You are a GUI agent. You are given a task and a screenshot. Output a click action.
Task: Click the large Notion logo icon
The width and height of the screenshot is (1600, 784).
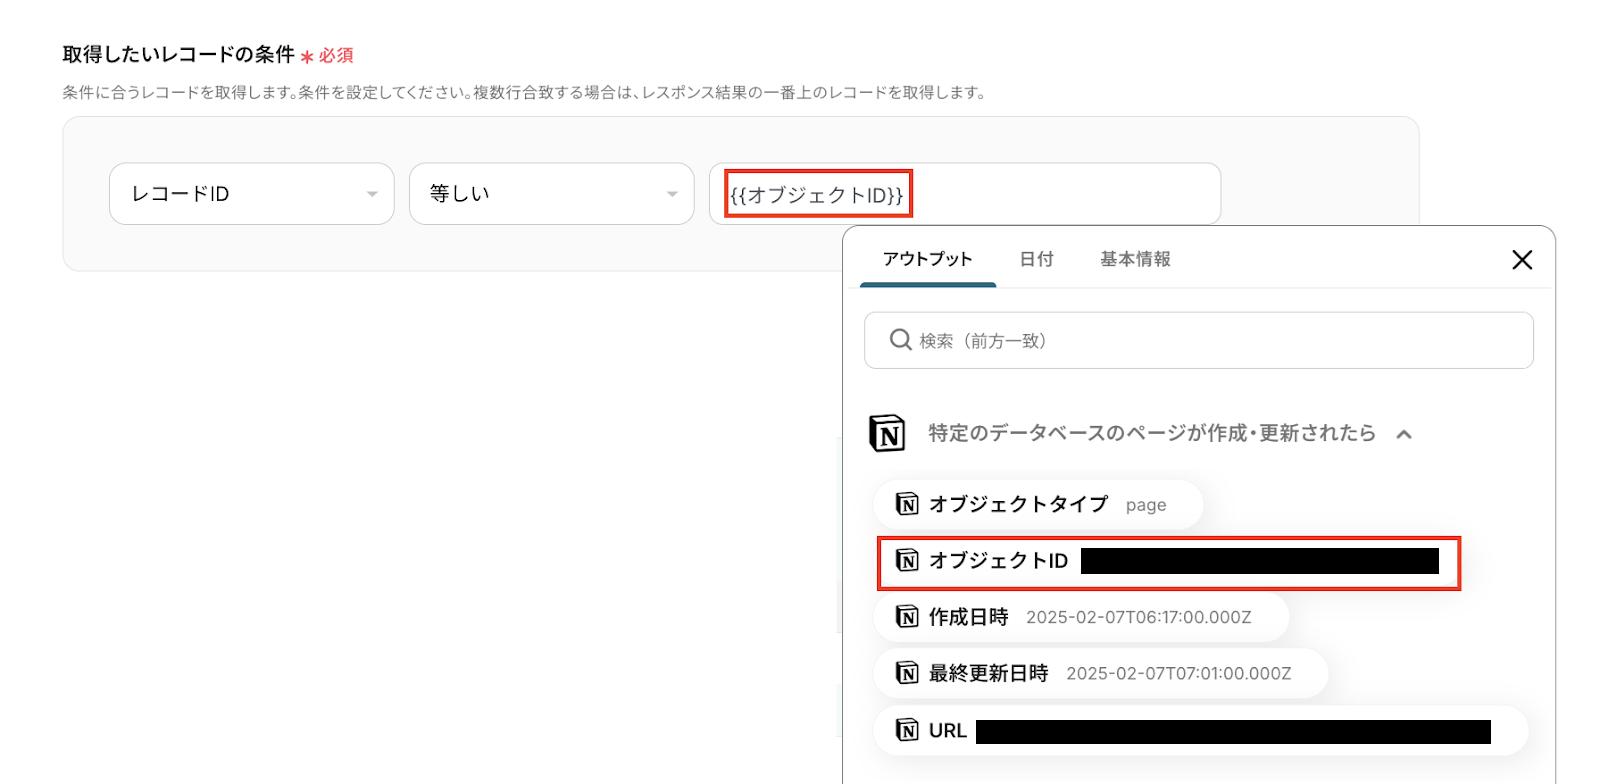click(887, 433)
